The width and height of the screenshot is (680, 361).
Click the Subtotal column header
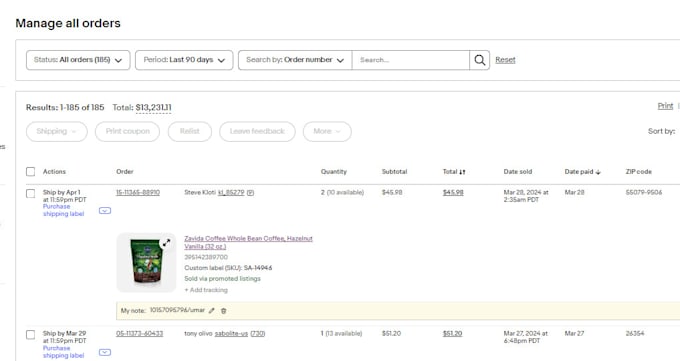[x=395, y=172]
